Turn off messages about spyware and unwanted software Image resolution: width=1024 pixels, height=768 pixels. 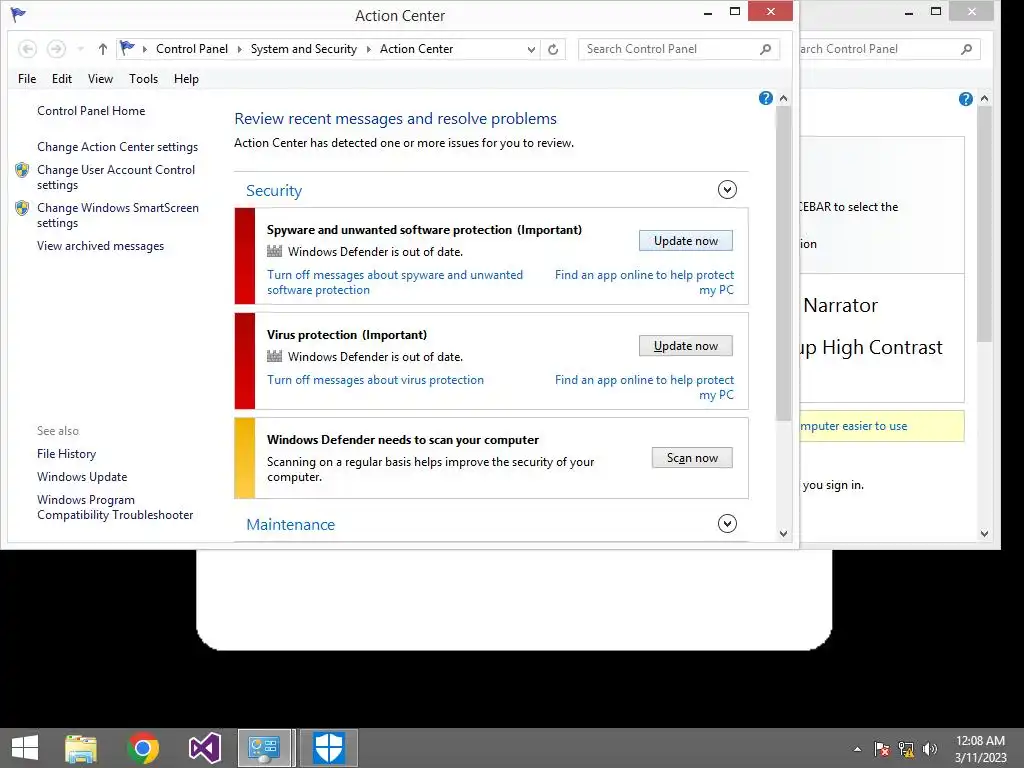[x=395, y=282]
